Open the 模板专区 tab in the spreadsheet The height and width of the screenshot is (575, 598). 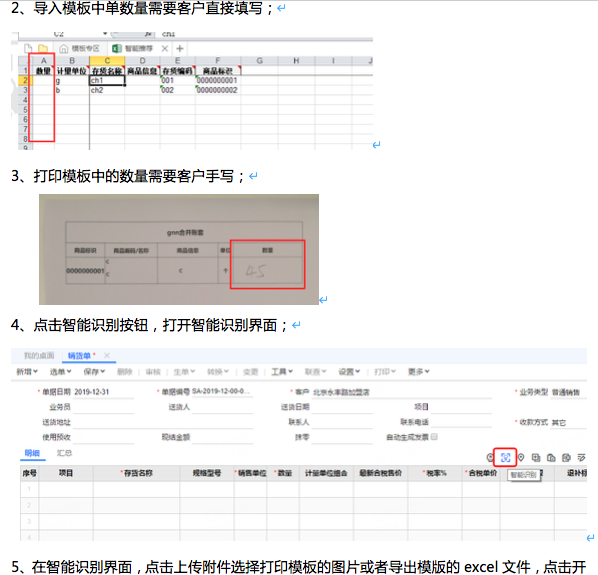point(79,48)
